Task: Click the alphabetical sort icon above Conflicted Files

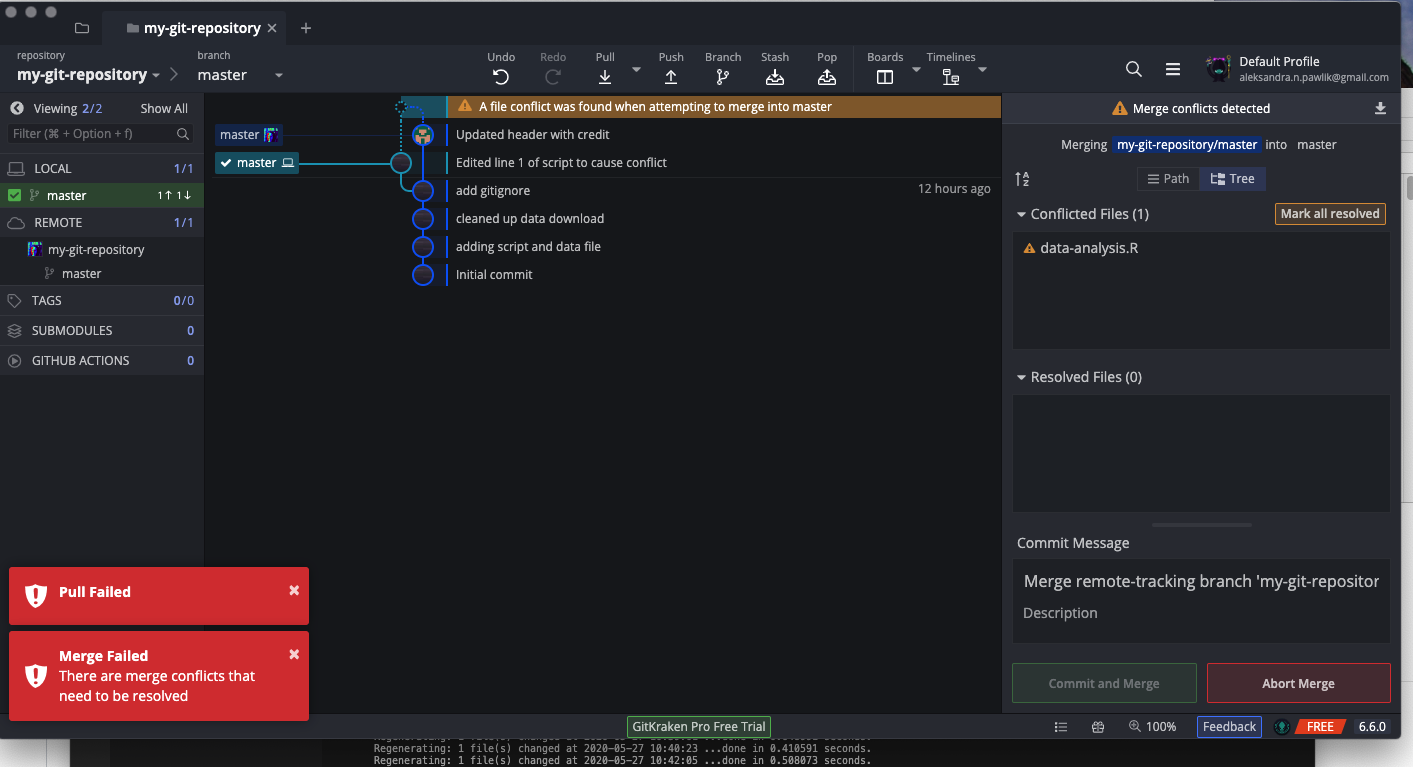Action: (x=1022, y=179)
